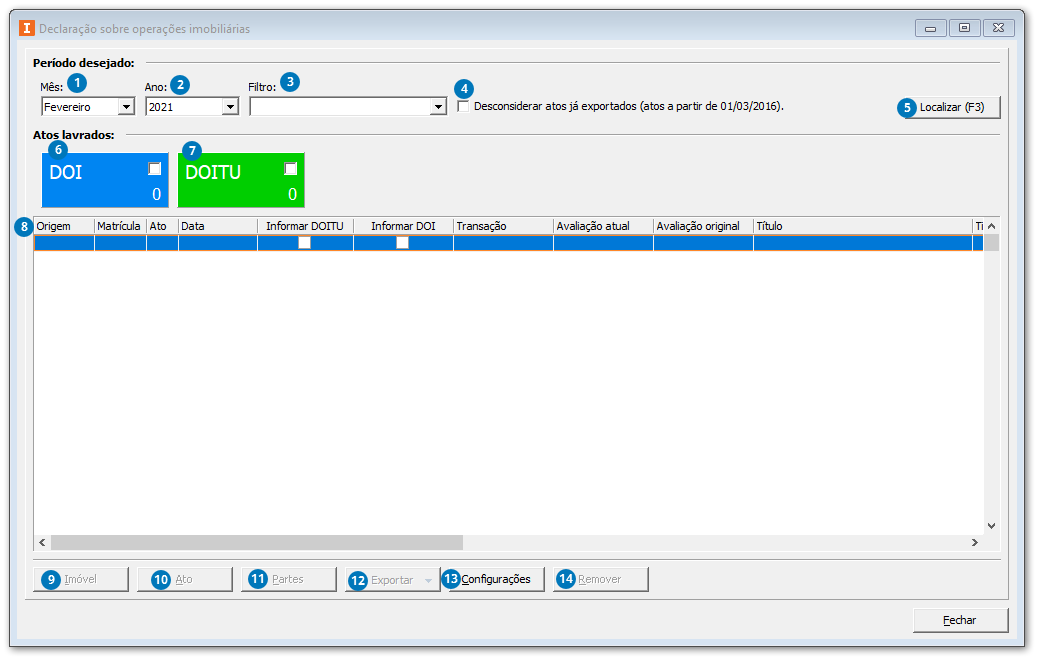Open the Configurações button
Image resolution: width=1038 pixels, height=660 pixels.
[x=495, y=579]
